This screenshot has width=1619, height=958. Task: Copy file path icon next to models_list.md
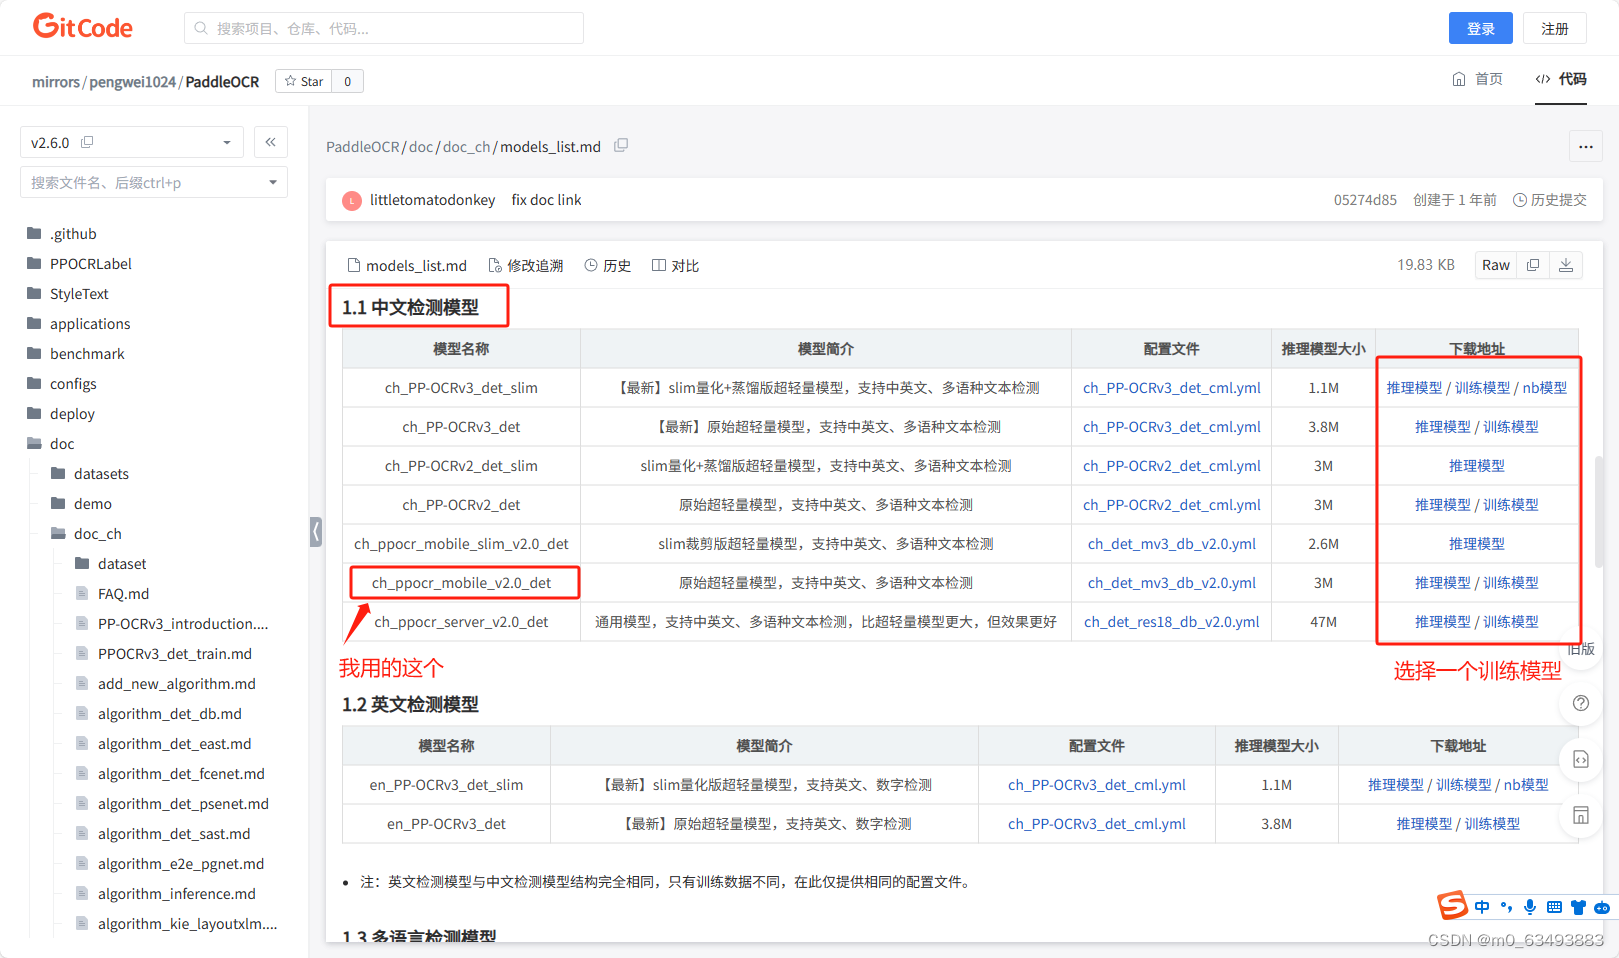point(621,146)
